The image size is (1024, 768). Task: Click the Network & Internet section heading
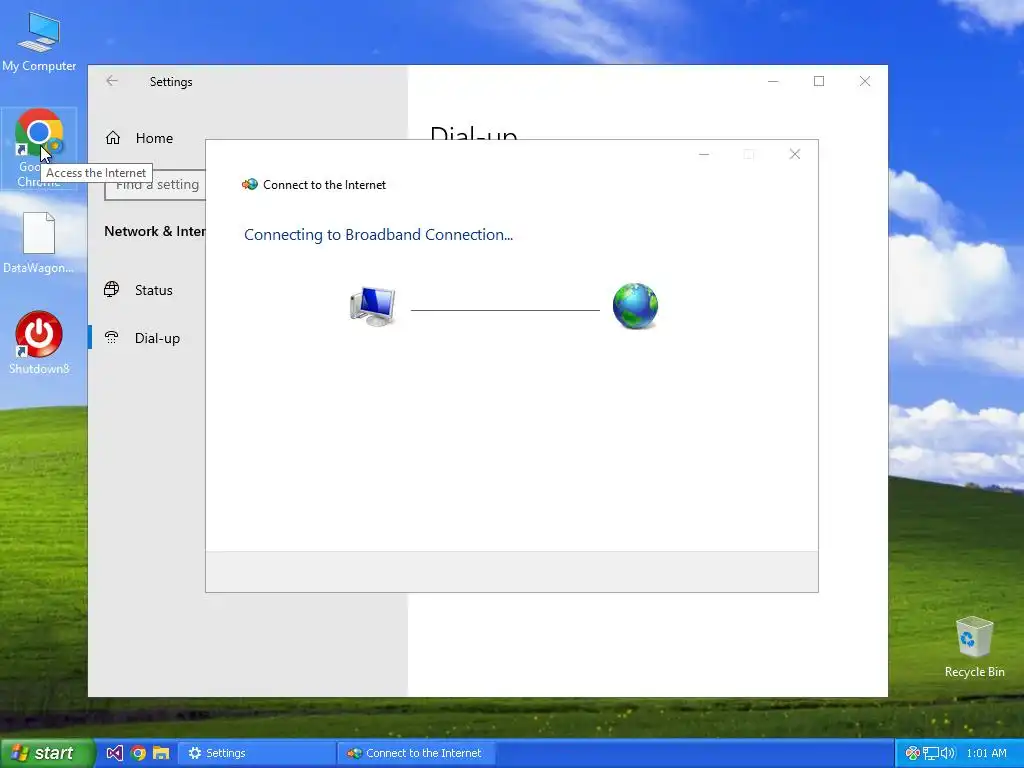(x=155, y=231)
